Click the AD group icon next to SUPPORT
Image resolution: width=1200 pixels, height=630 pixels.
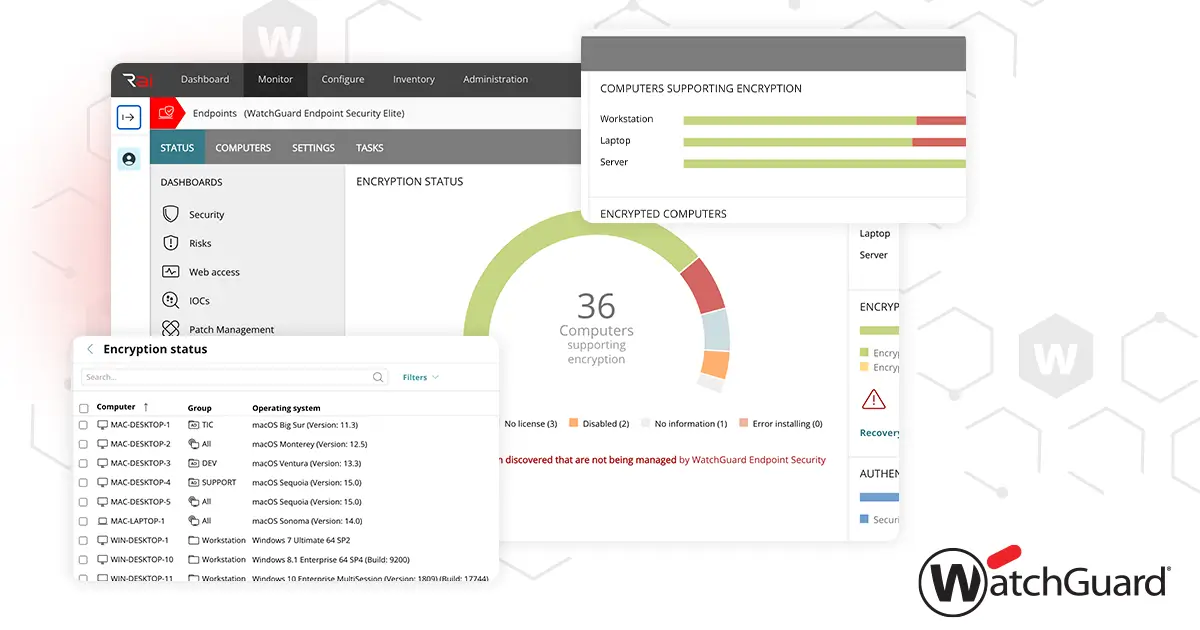click(x=193, y=482)
